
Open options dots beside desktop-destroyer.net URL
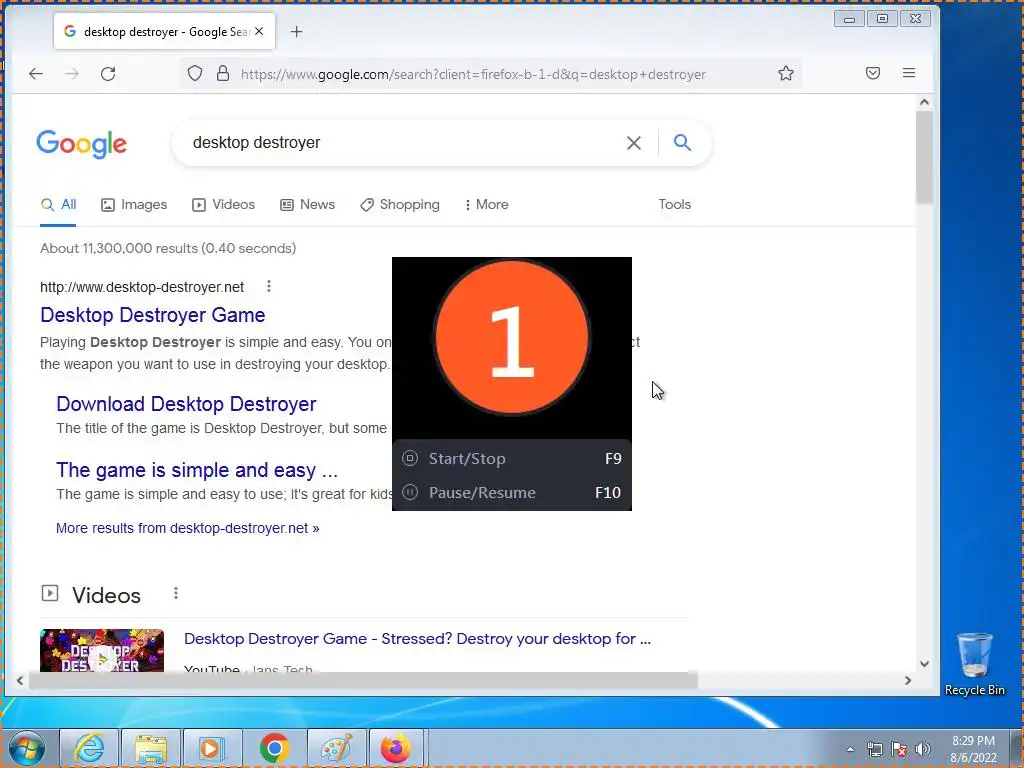tap(268, 286)
